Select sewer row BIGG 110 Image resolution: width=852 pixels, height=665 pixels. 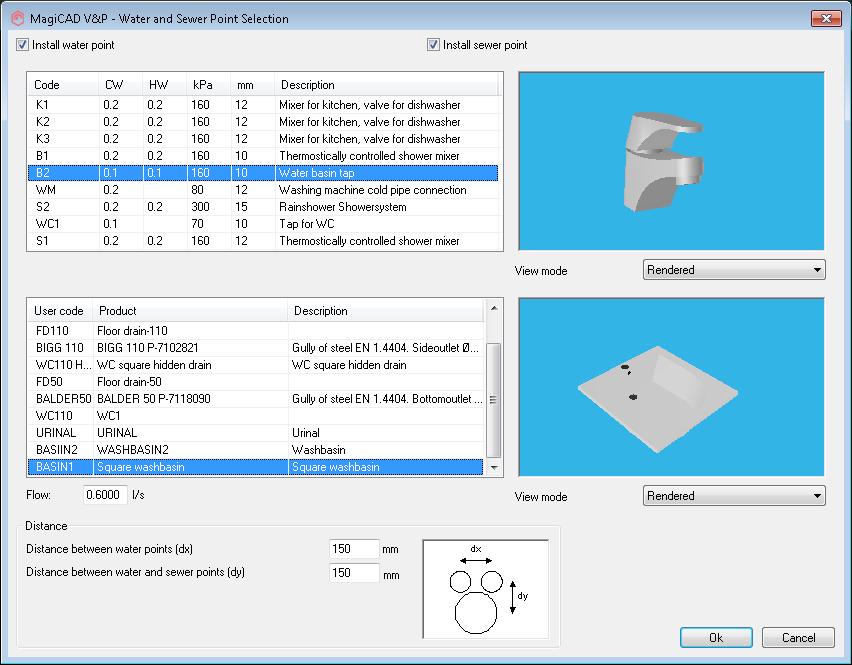pos(256,348)
